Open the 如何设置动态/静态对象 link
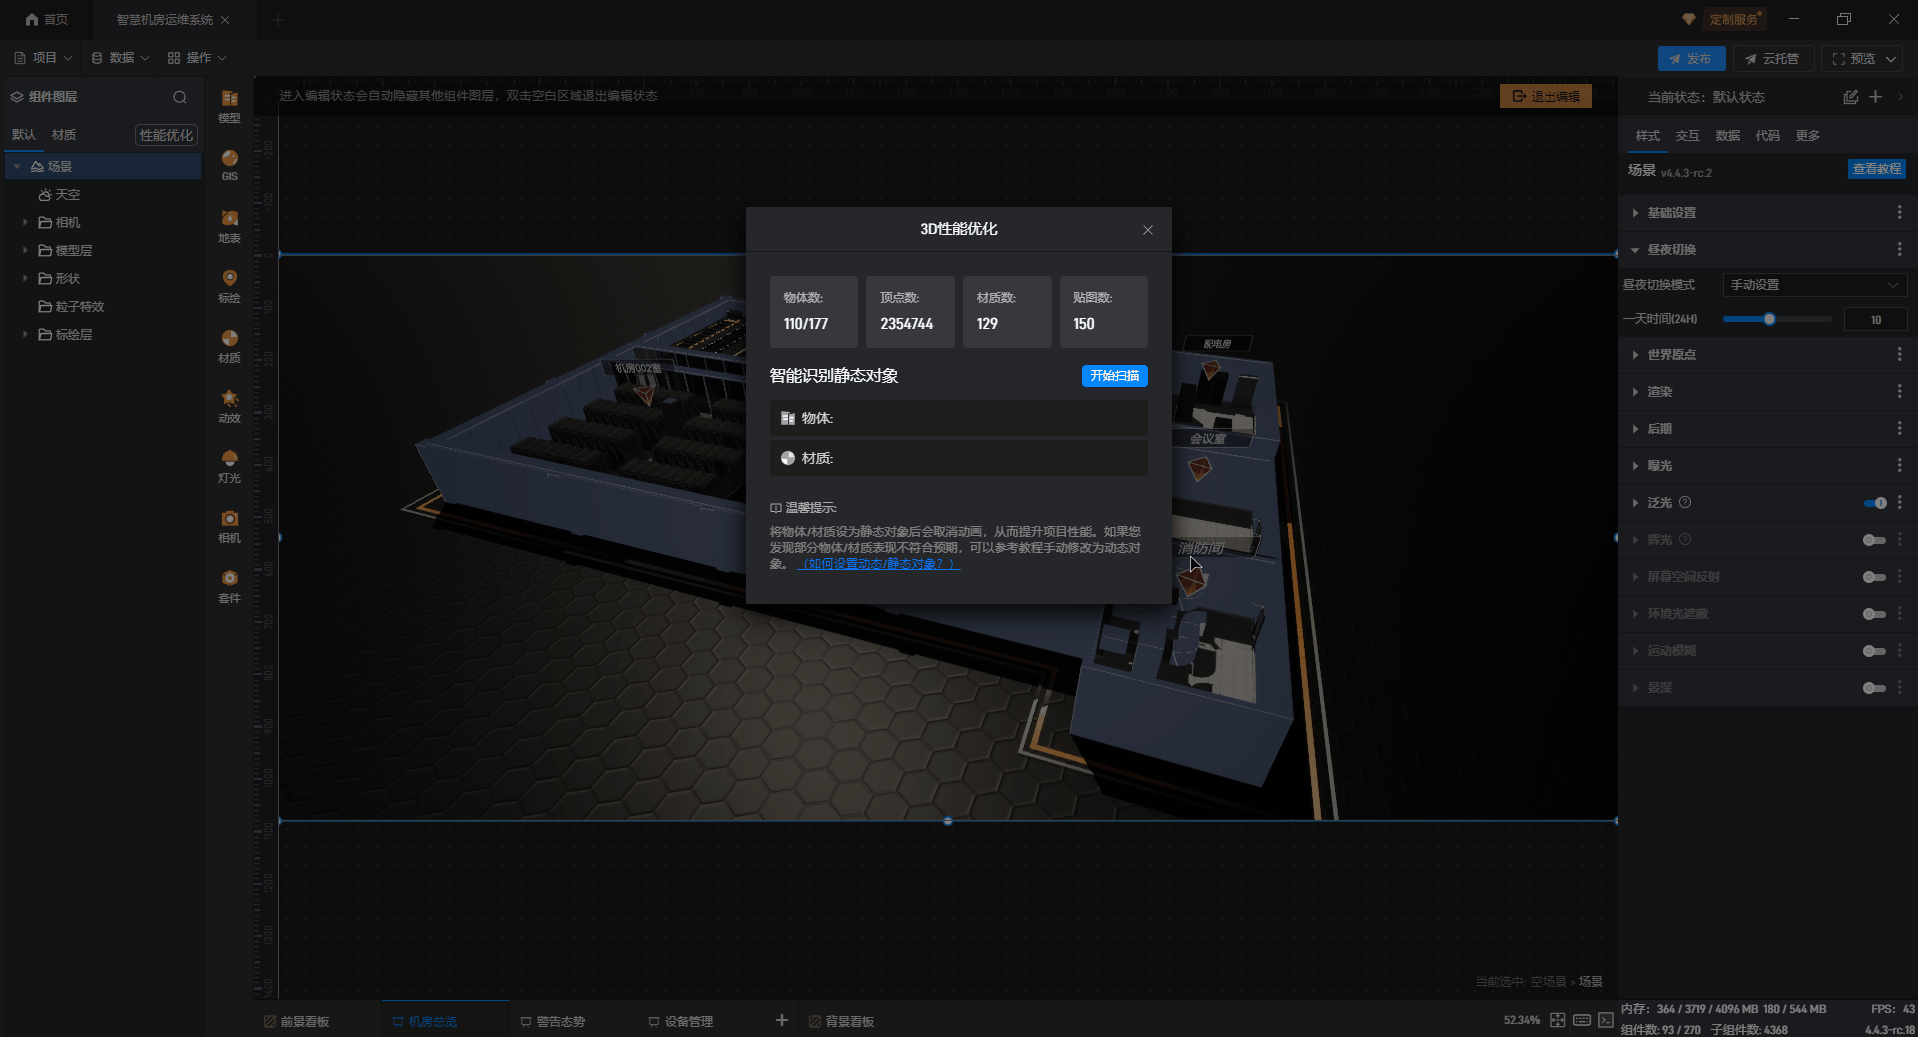This screenshot has height=1037, width=1918. (x=878, y=564)
